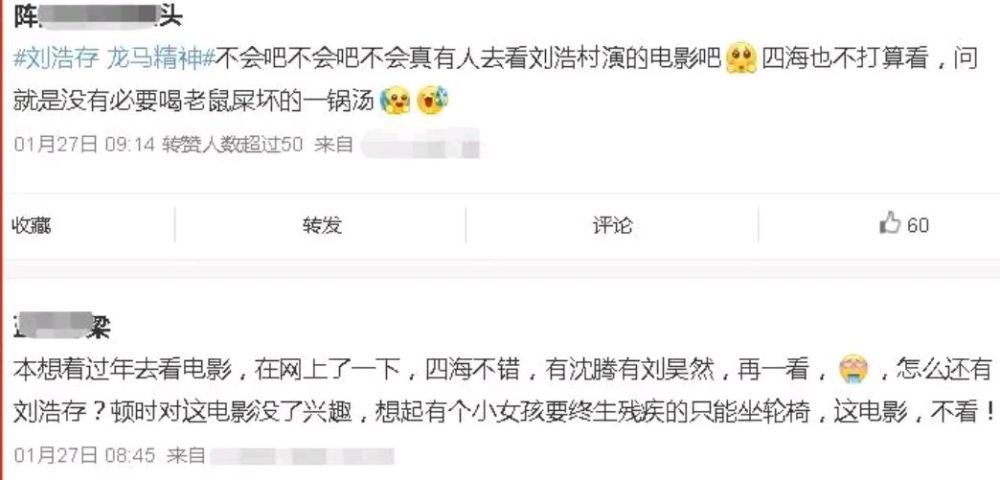Open the second poster's username ending with 梁
Viewport: 1000px width, 480px height.
pyautogui.click(x=62, y=327)
